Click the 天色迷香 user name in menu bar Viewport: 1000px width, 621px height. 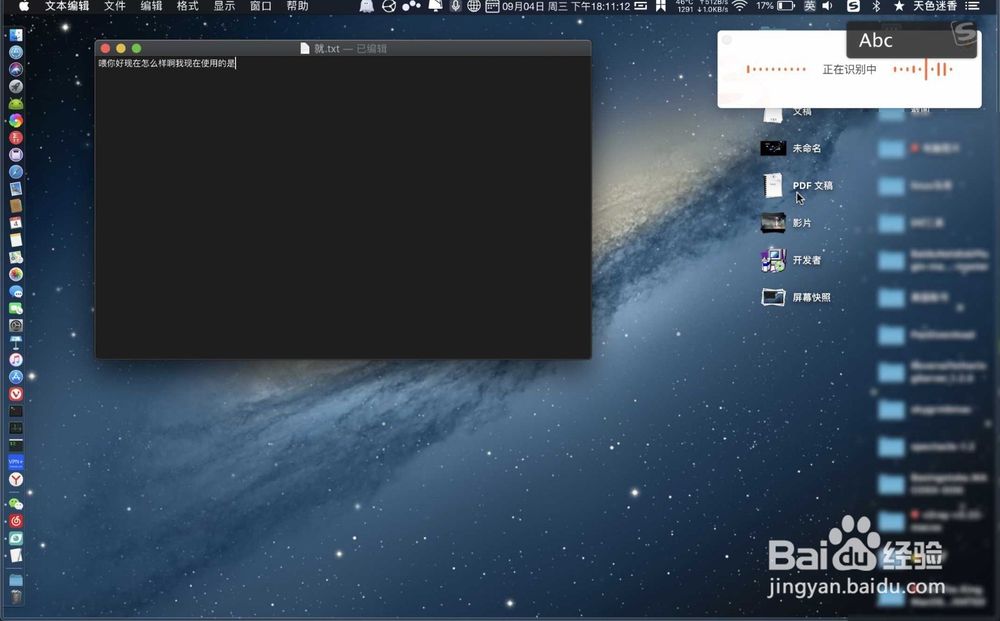pyautogui.click(x=935, y=6)
